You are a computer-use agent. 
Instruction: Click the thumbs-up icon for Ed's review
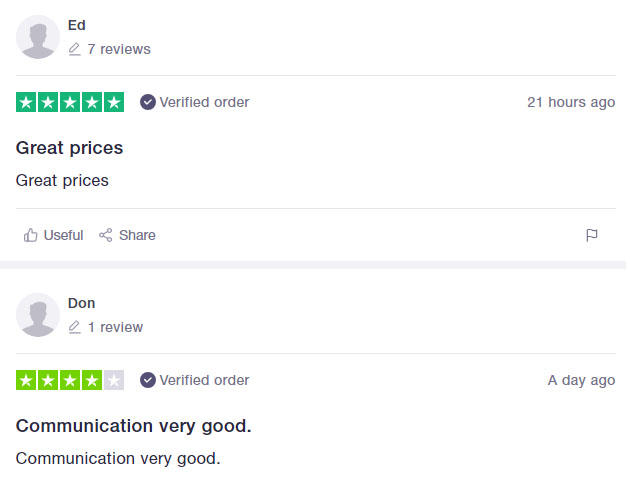click(x=30, y=235)
